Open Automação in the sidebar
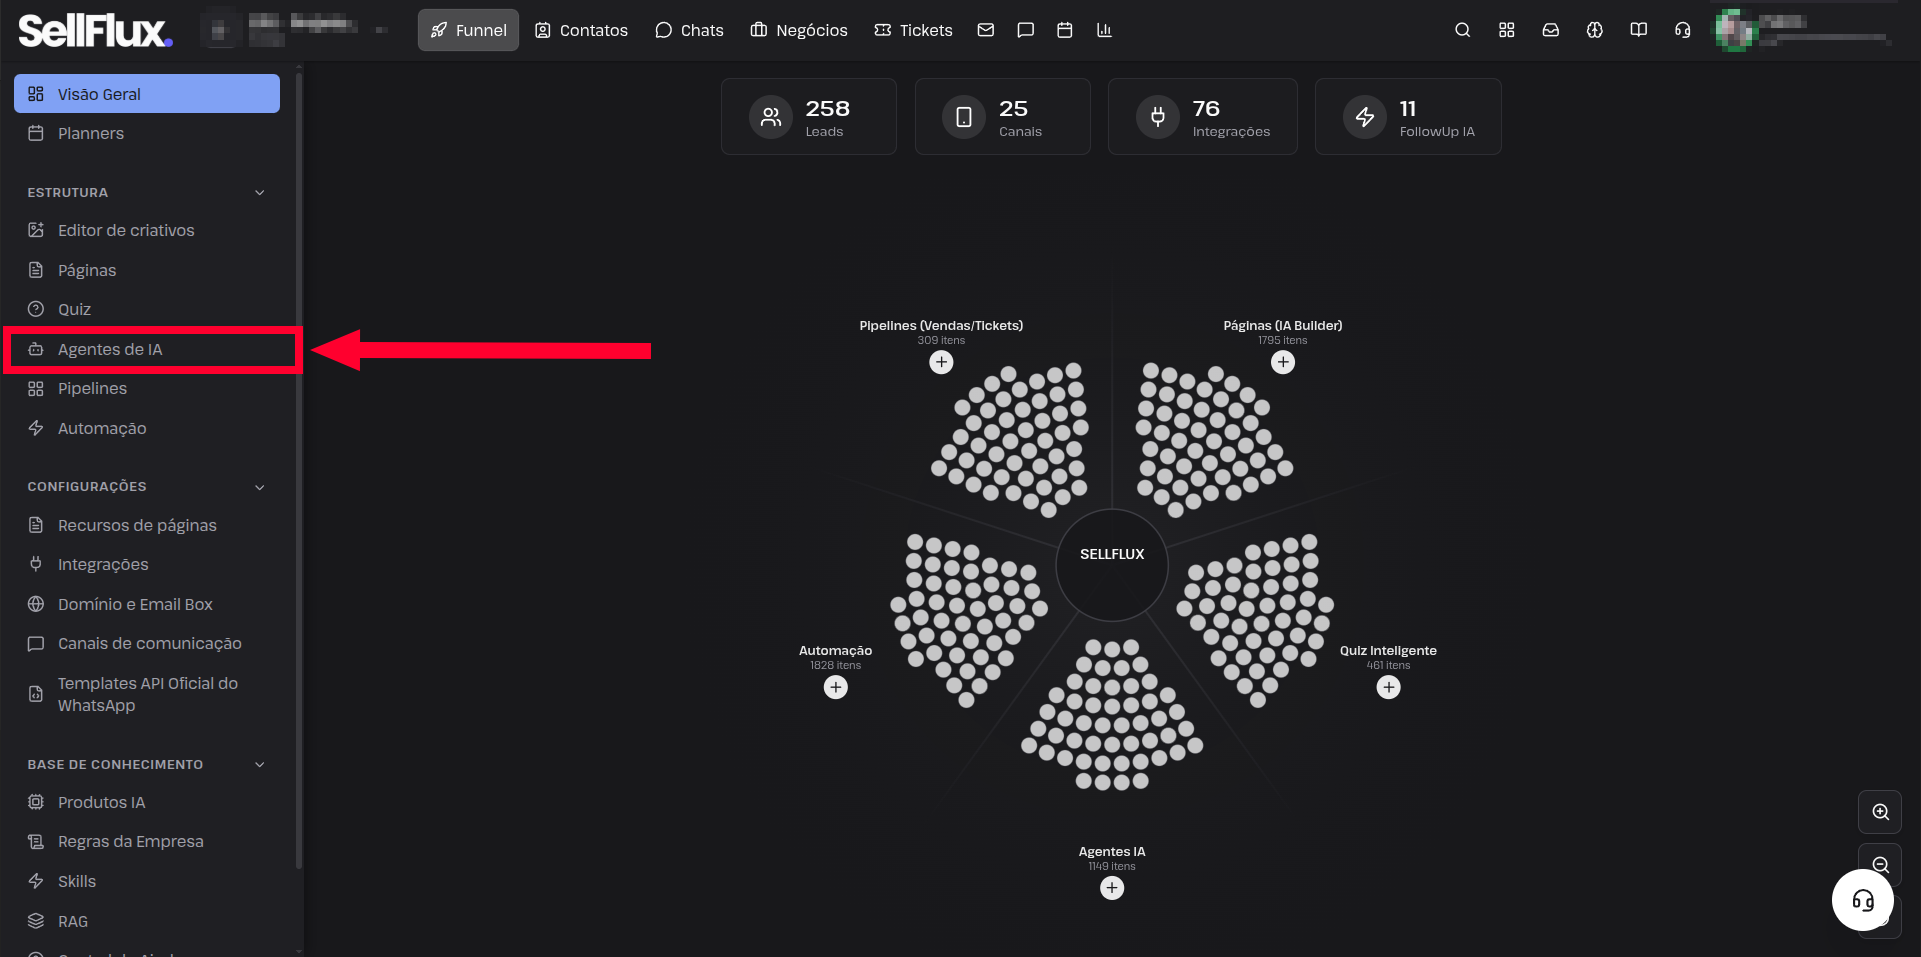Screen dimensions: 1921x957 [147, 428]
